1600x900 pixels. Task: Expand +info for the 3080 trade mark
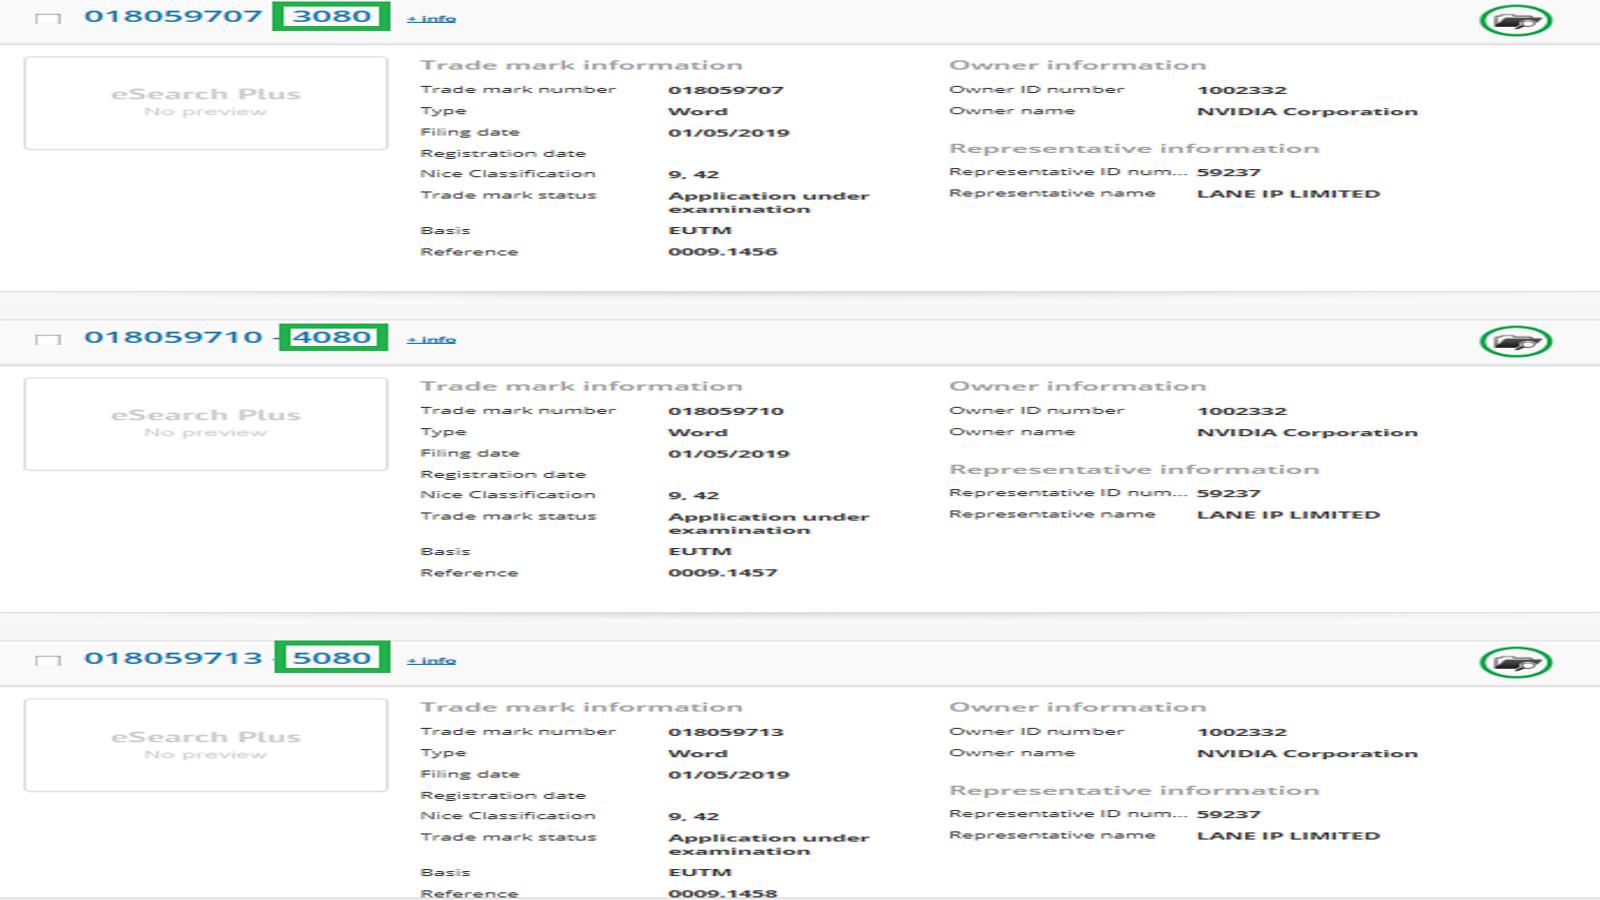coord(431,18)
